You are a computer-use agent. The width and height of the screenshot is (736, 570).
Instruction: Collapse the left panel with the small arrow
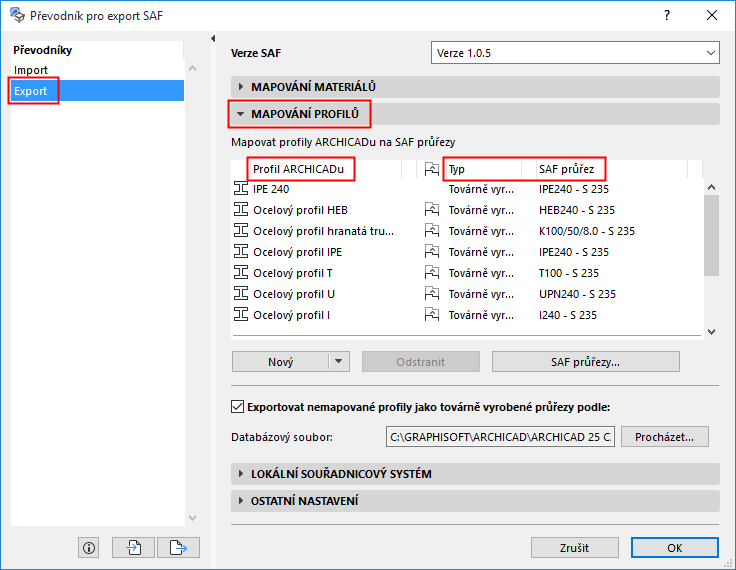[x=213, y=39]
